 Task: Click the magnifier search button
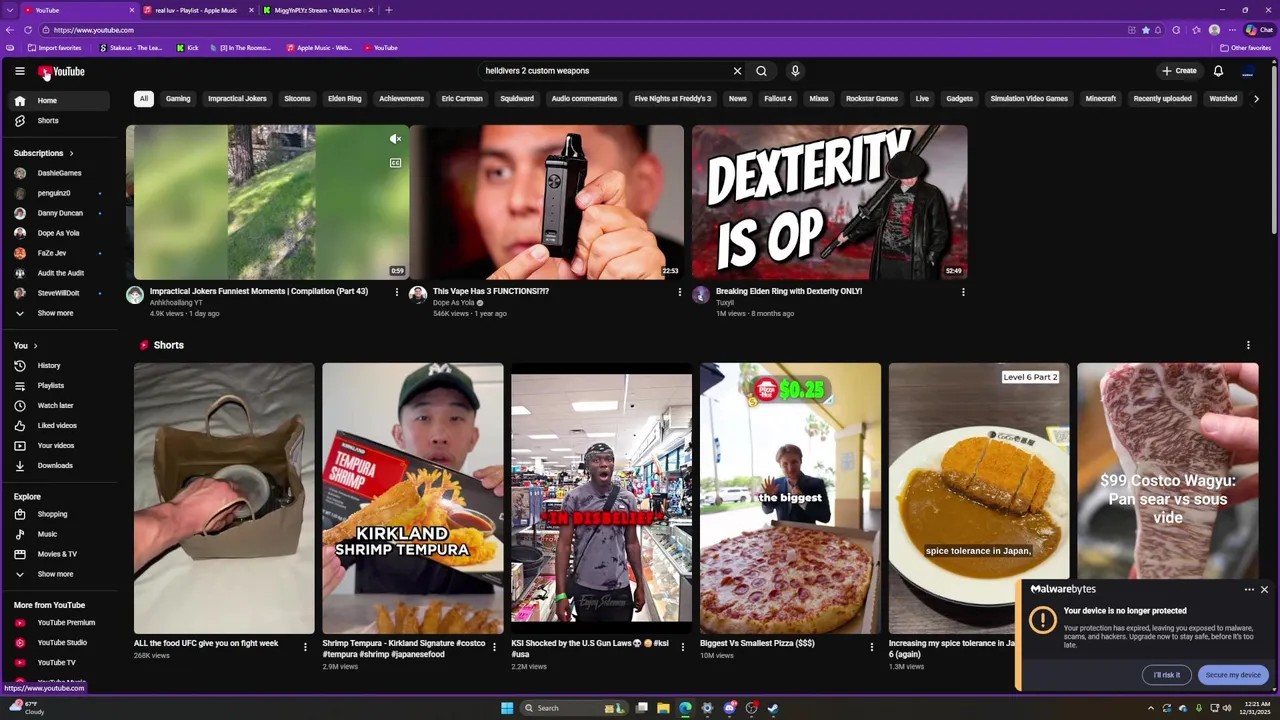coord(761,71)
